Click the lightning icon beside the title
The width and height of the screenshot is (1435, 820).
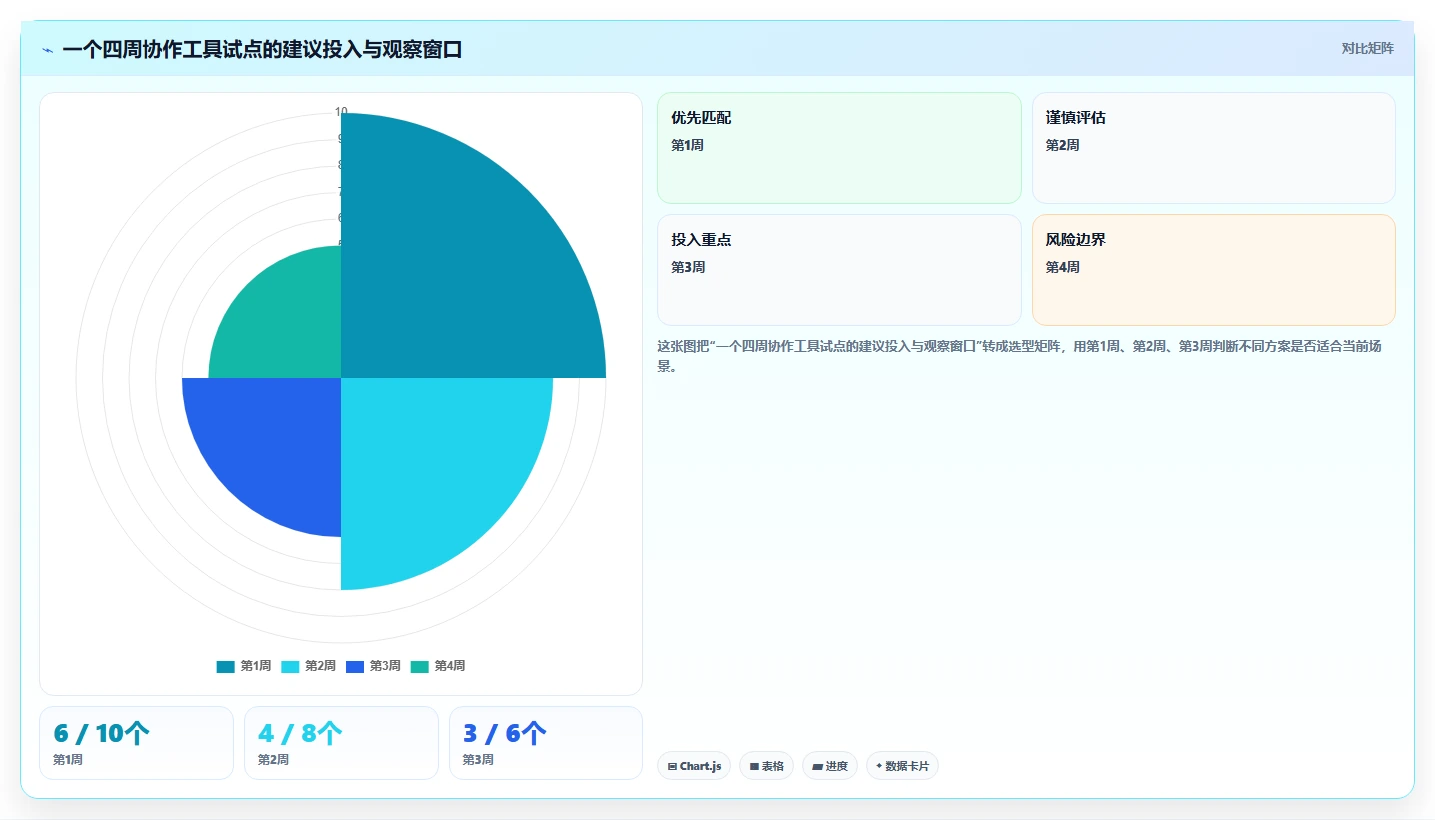(47, 50)
